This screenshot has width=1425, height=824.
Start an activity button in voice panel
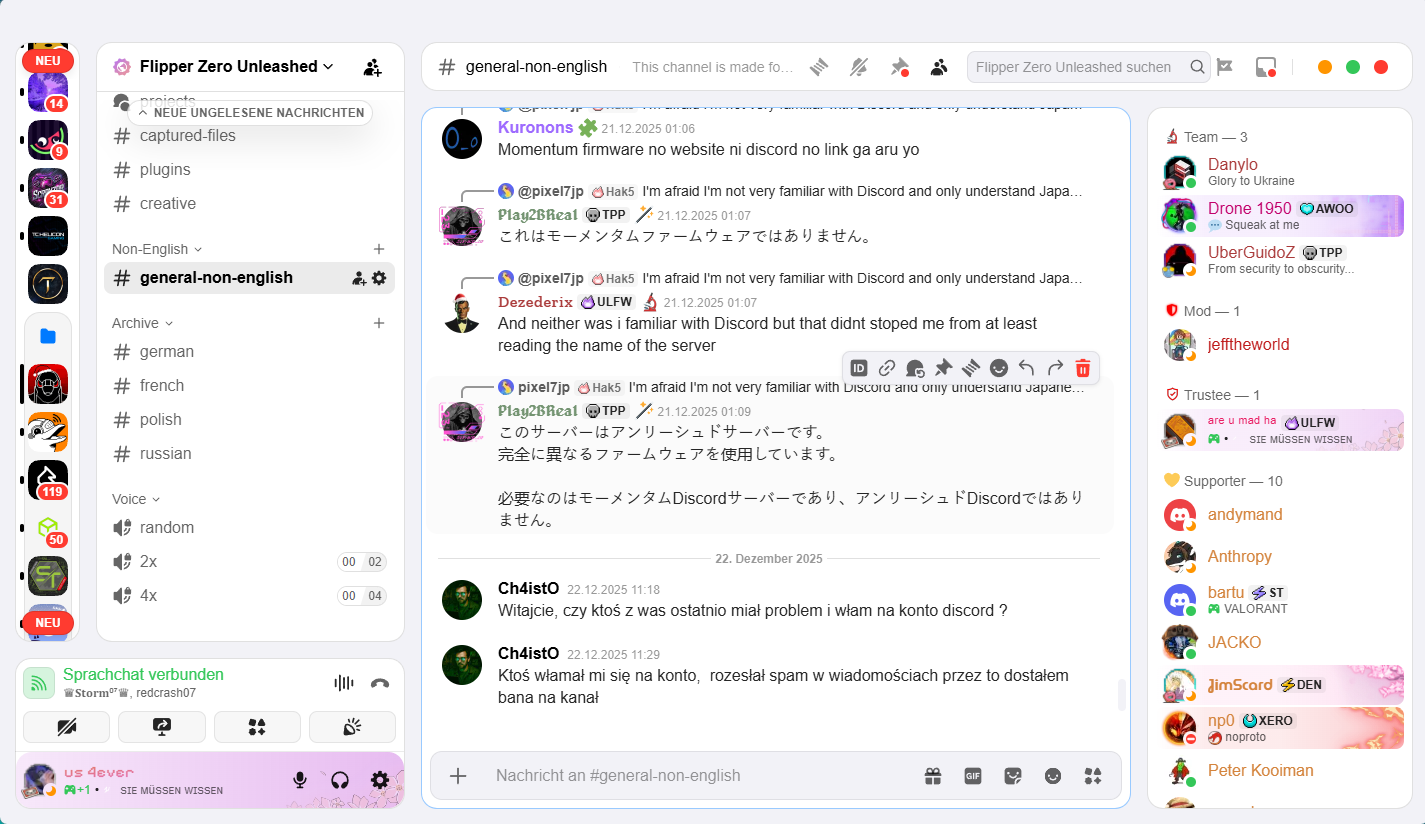(x=257, y=727)
